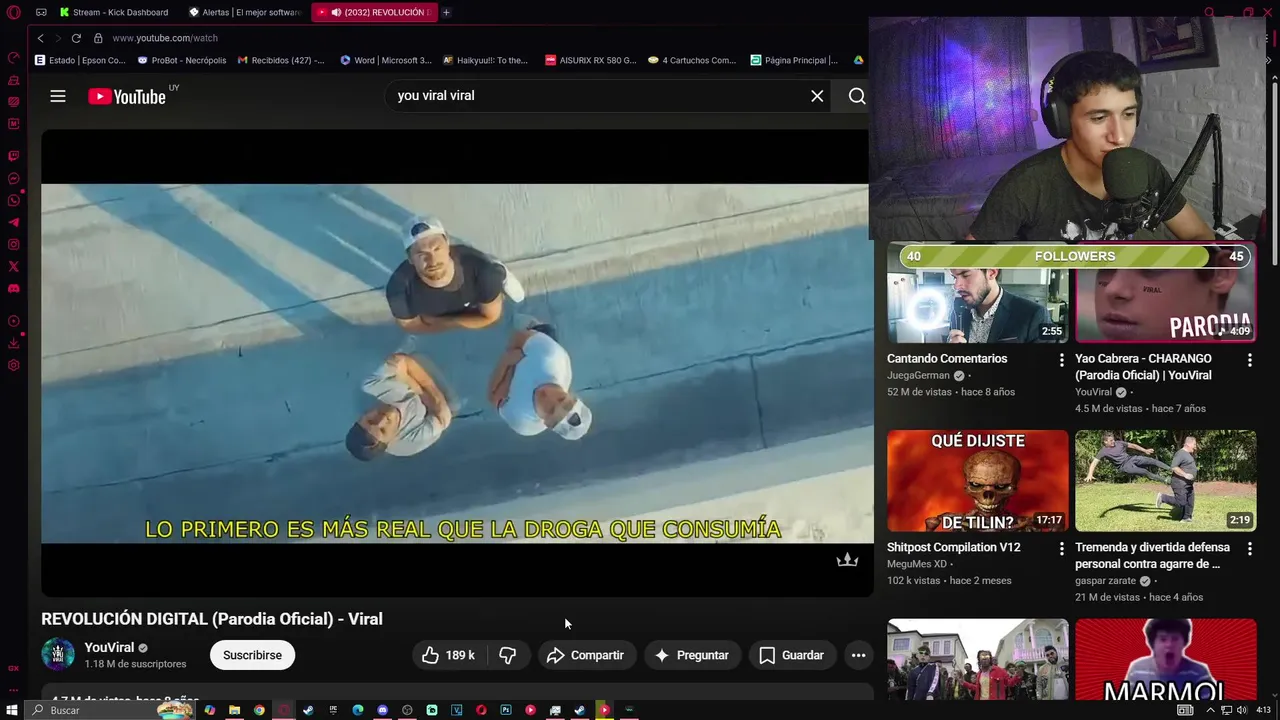Click Preguntar button
This screenshot has width=1280, height=720.
tap(692, 655)
